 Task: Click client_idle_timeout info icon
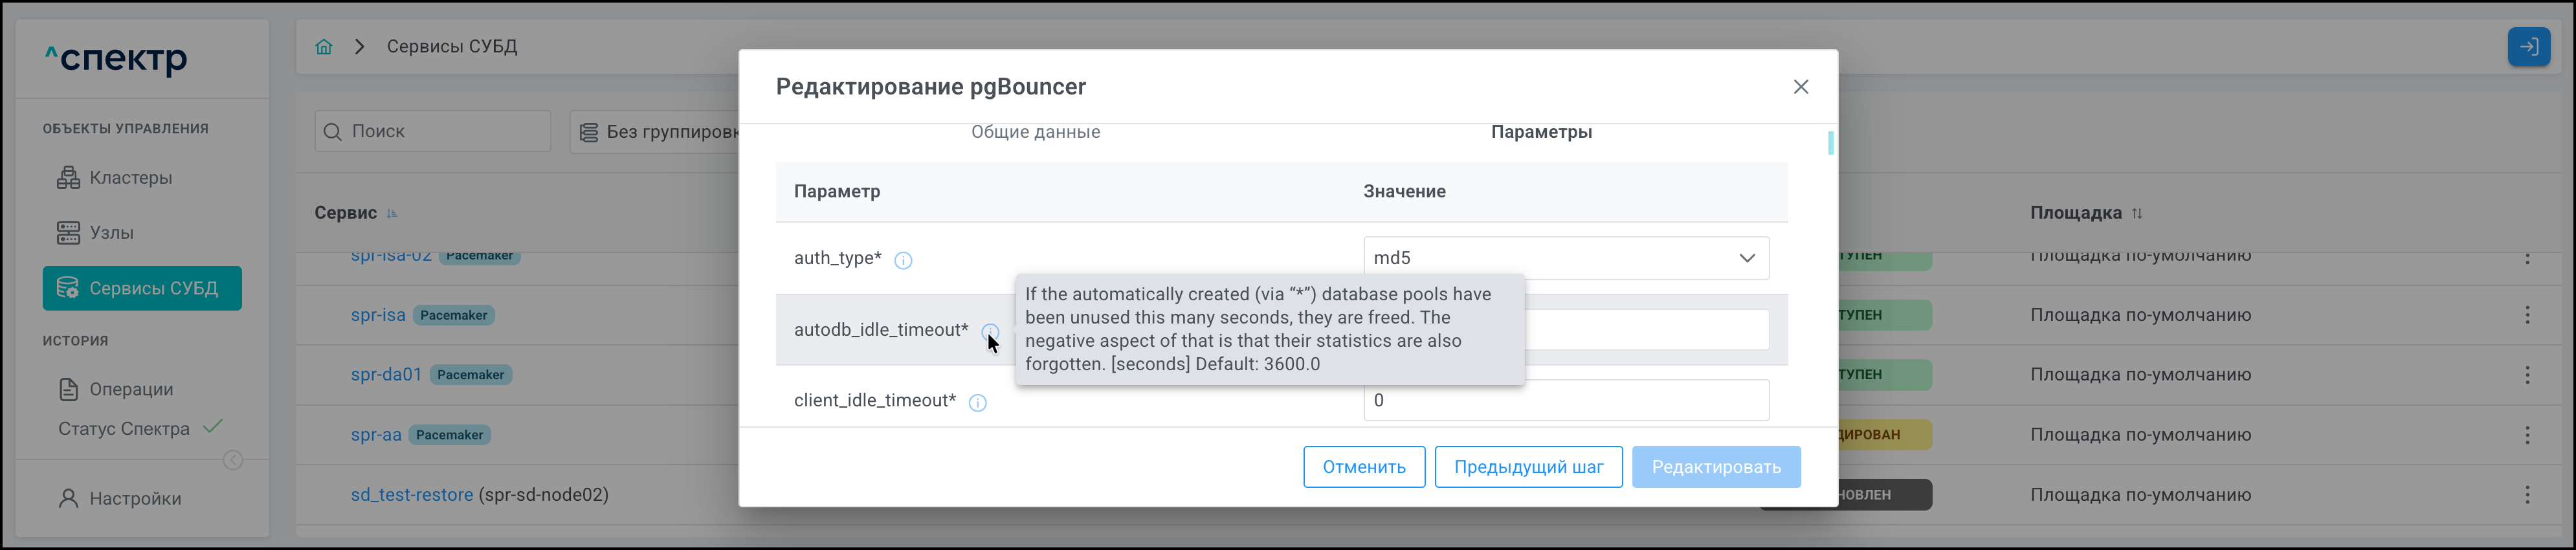(x=978, y=403)
